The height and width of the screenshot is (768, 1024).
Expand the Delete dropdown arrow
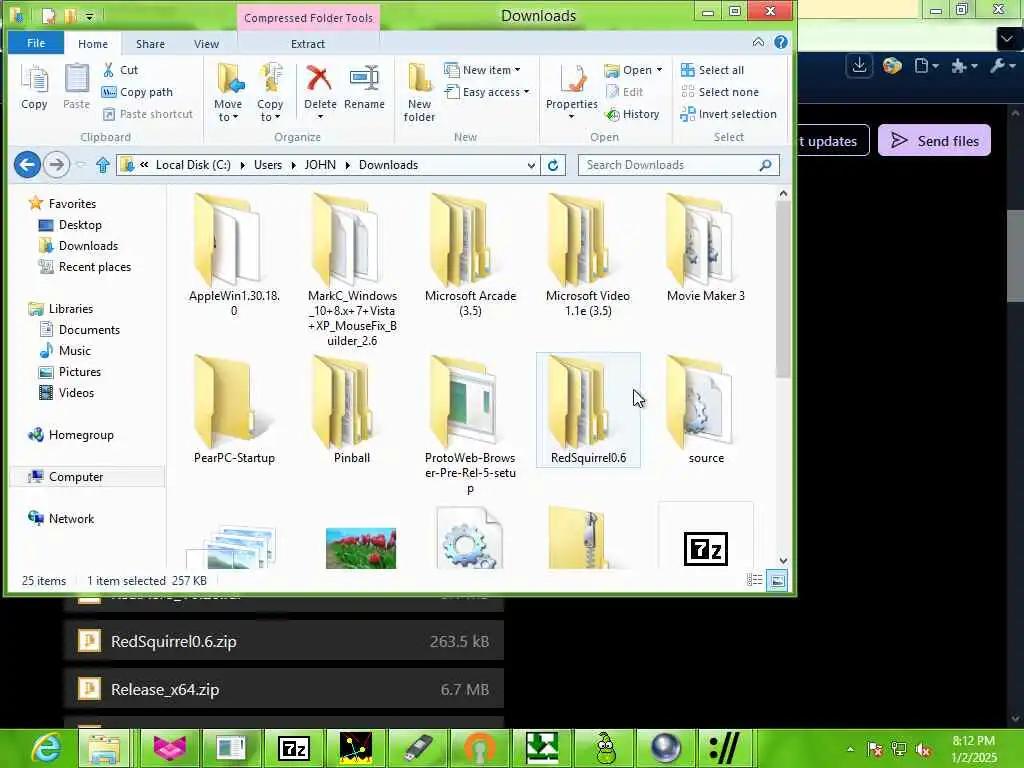[320, 117]
